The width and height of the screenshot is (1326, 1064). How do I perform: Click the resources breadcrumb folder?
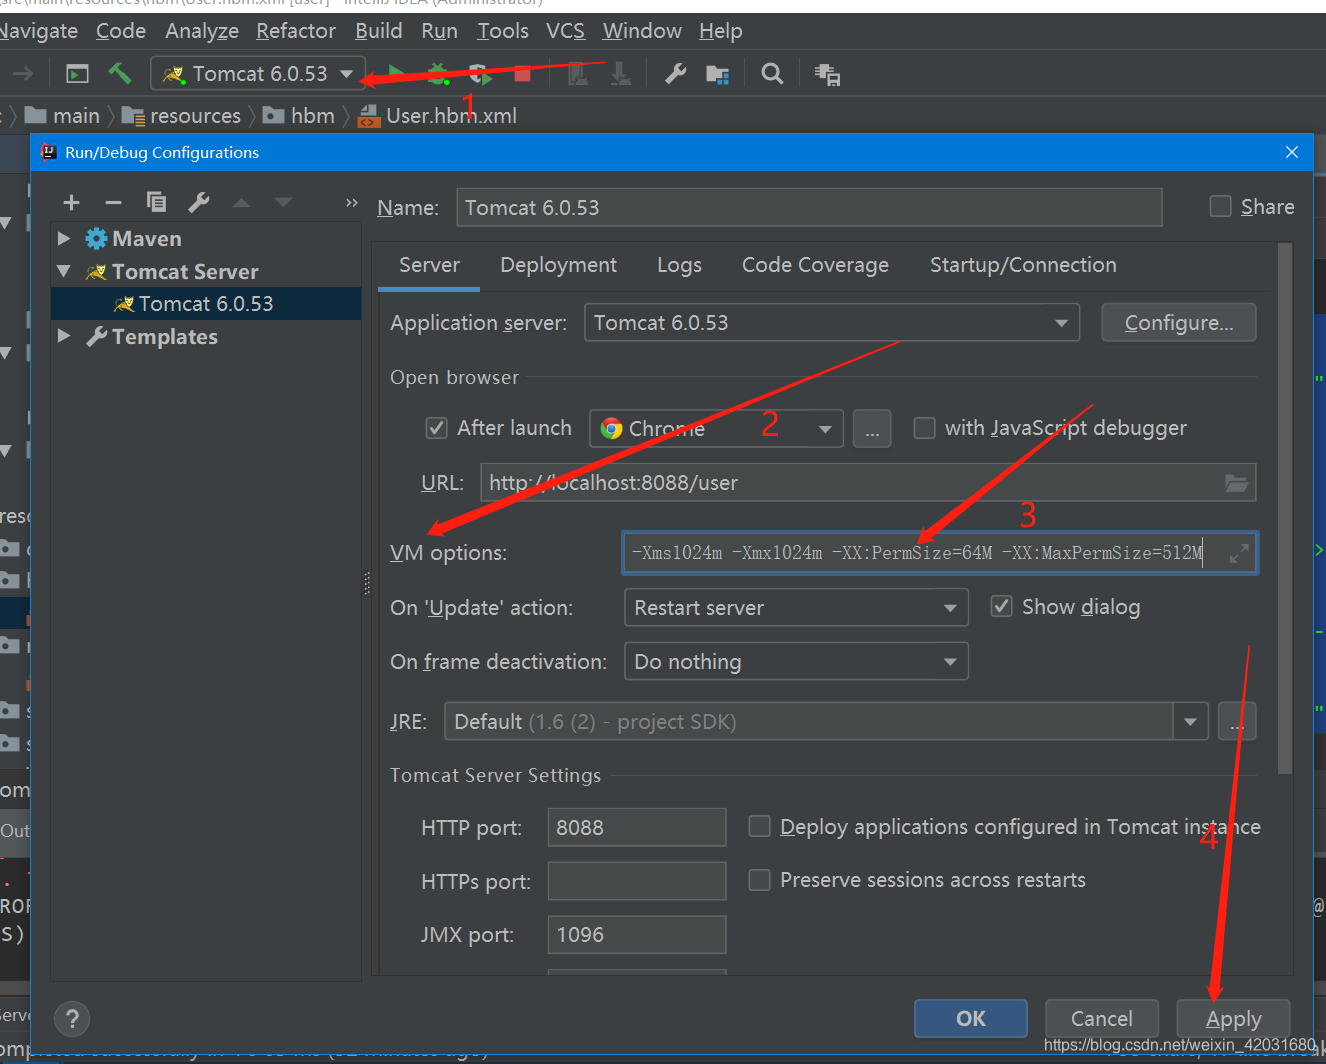182,116
